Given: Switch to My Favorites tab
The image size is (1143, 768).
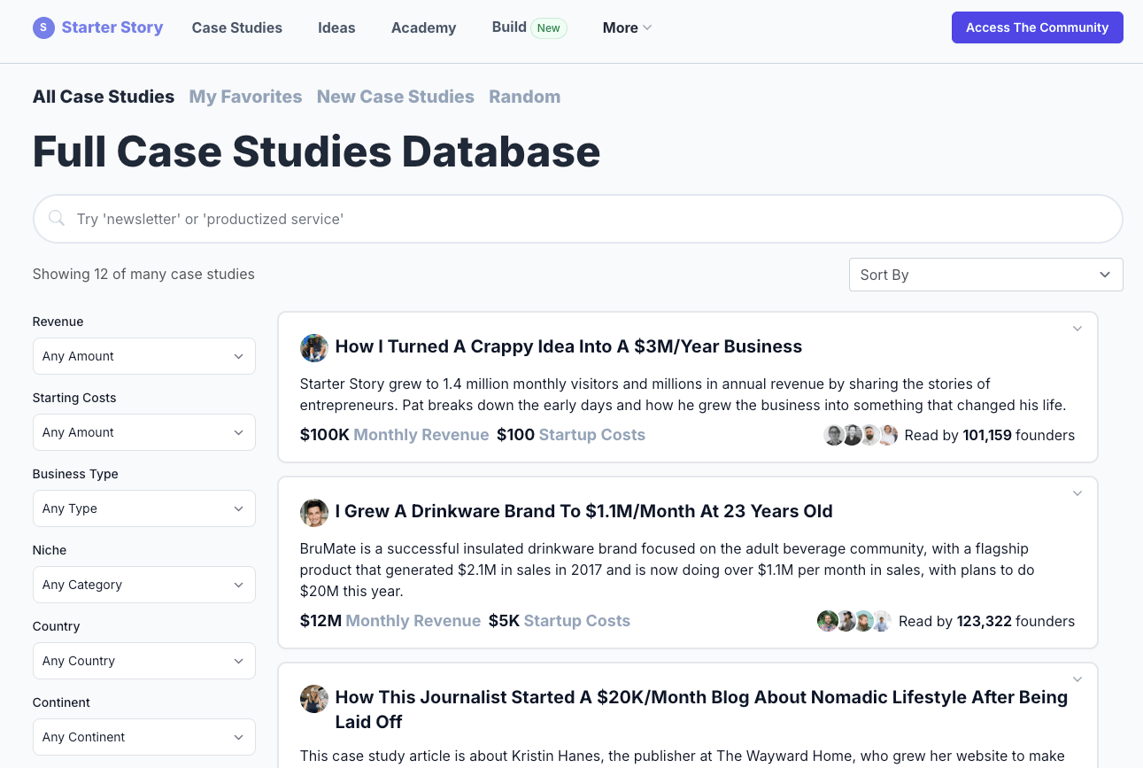Looking at the screenshot, I should click(246, 97).
